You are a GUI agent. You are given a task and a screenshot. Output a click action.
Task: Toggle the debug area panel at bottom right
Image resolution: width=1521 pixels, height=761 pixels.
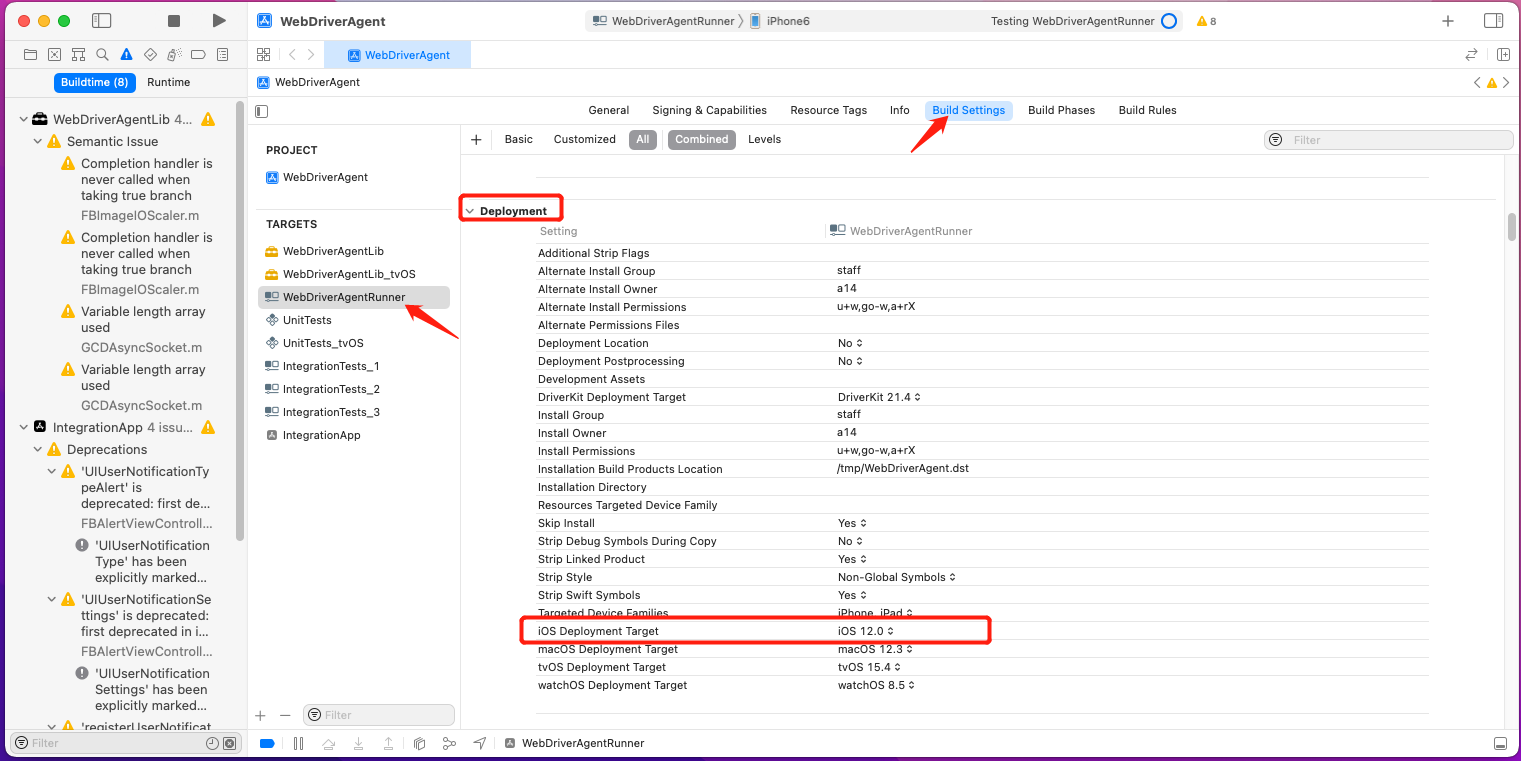(1500, 743)
